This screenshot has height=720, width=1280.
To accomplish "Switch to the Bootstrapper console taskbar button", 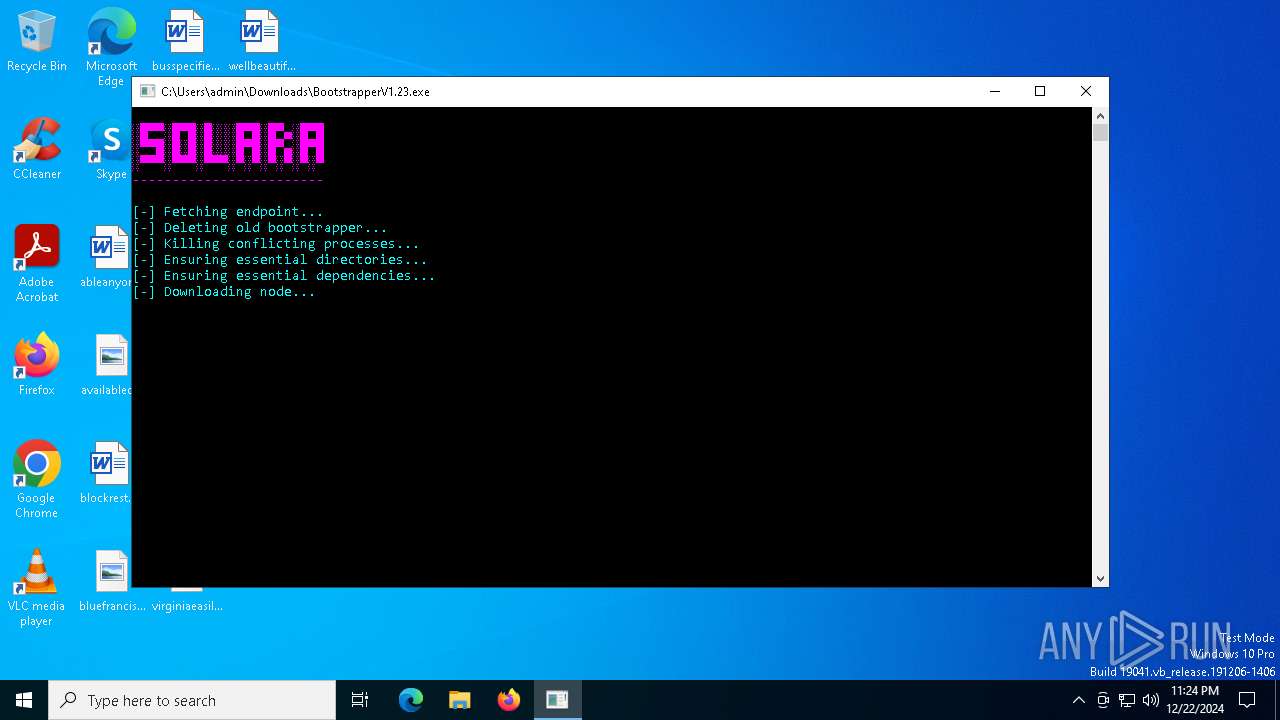I will 557,700.
